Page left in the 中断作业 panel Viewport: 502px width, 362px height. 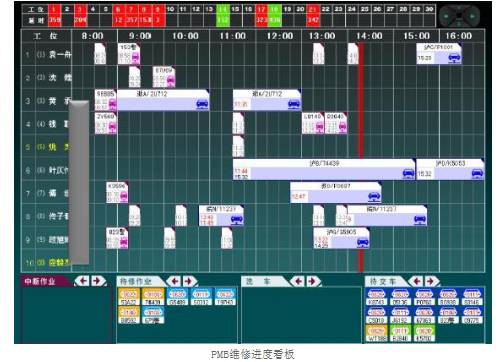(83, 281)
